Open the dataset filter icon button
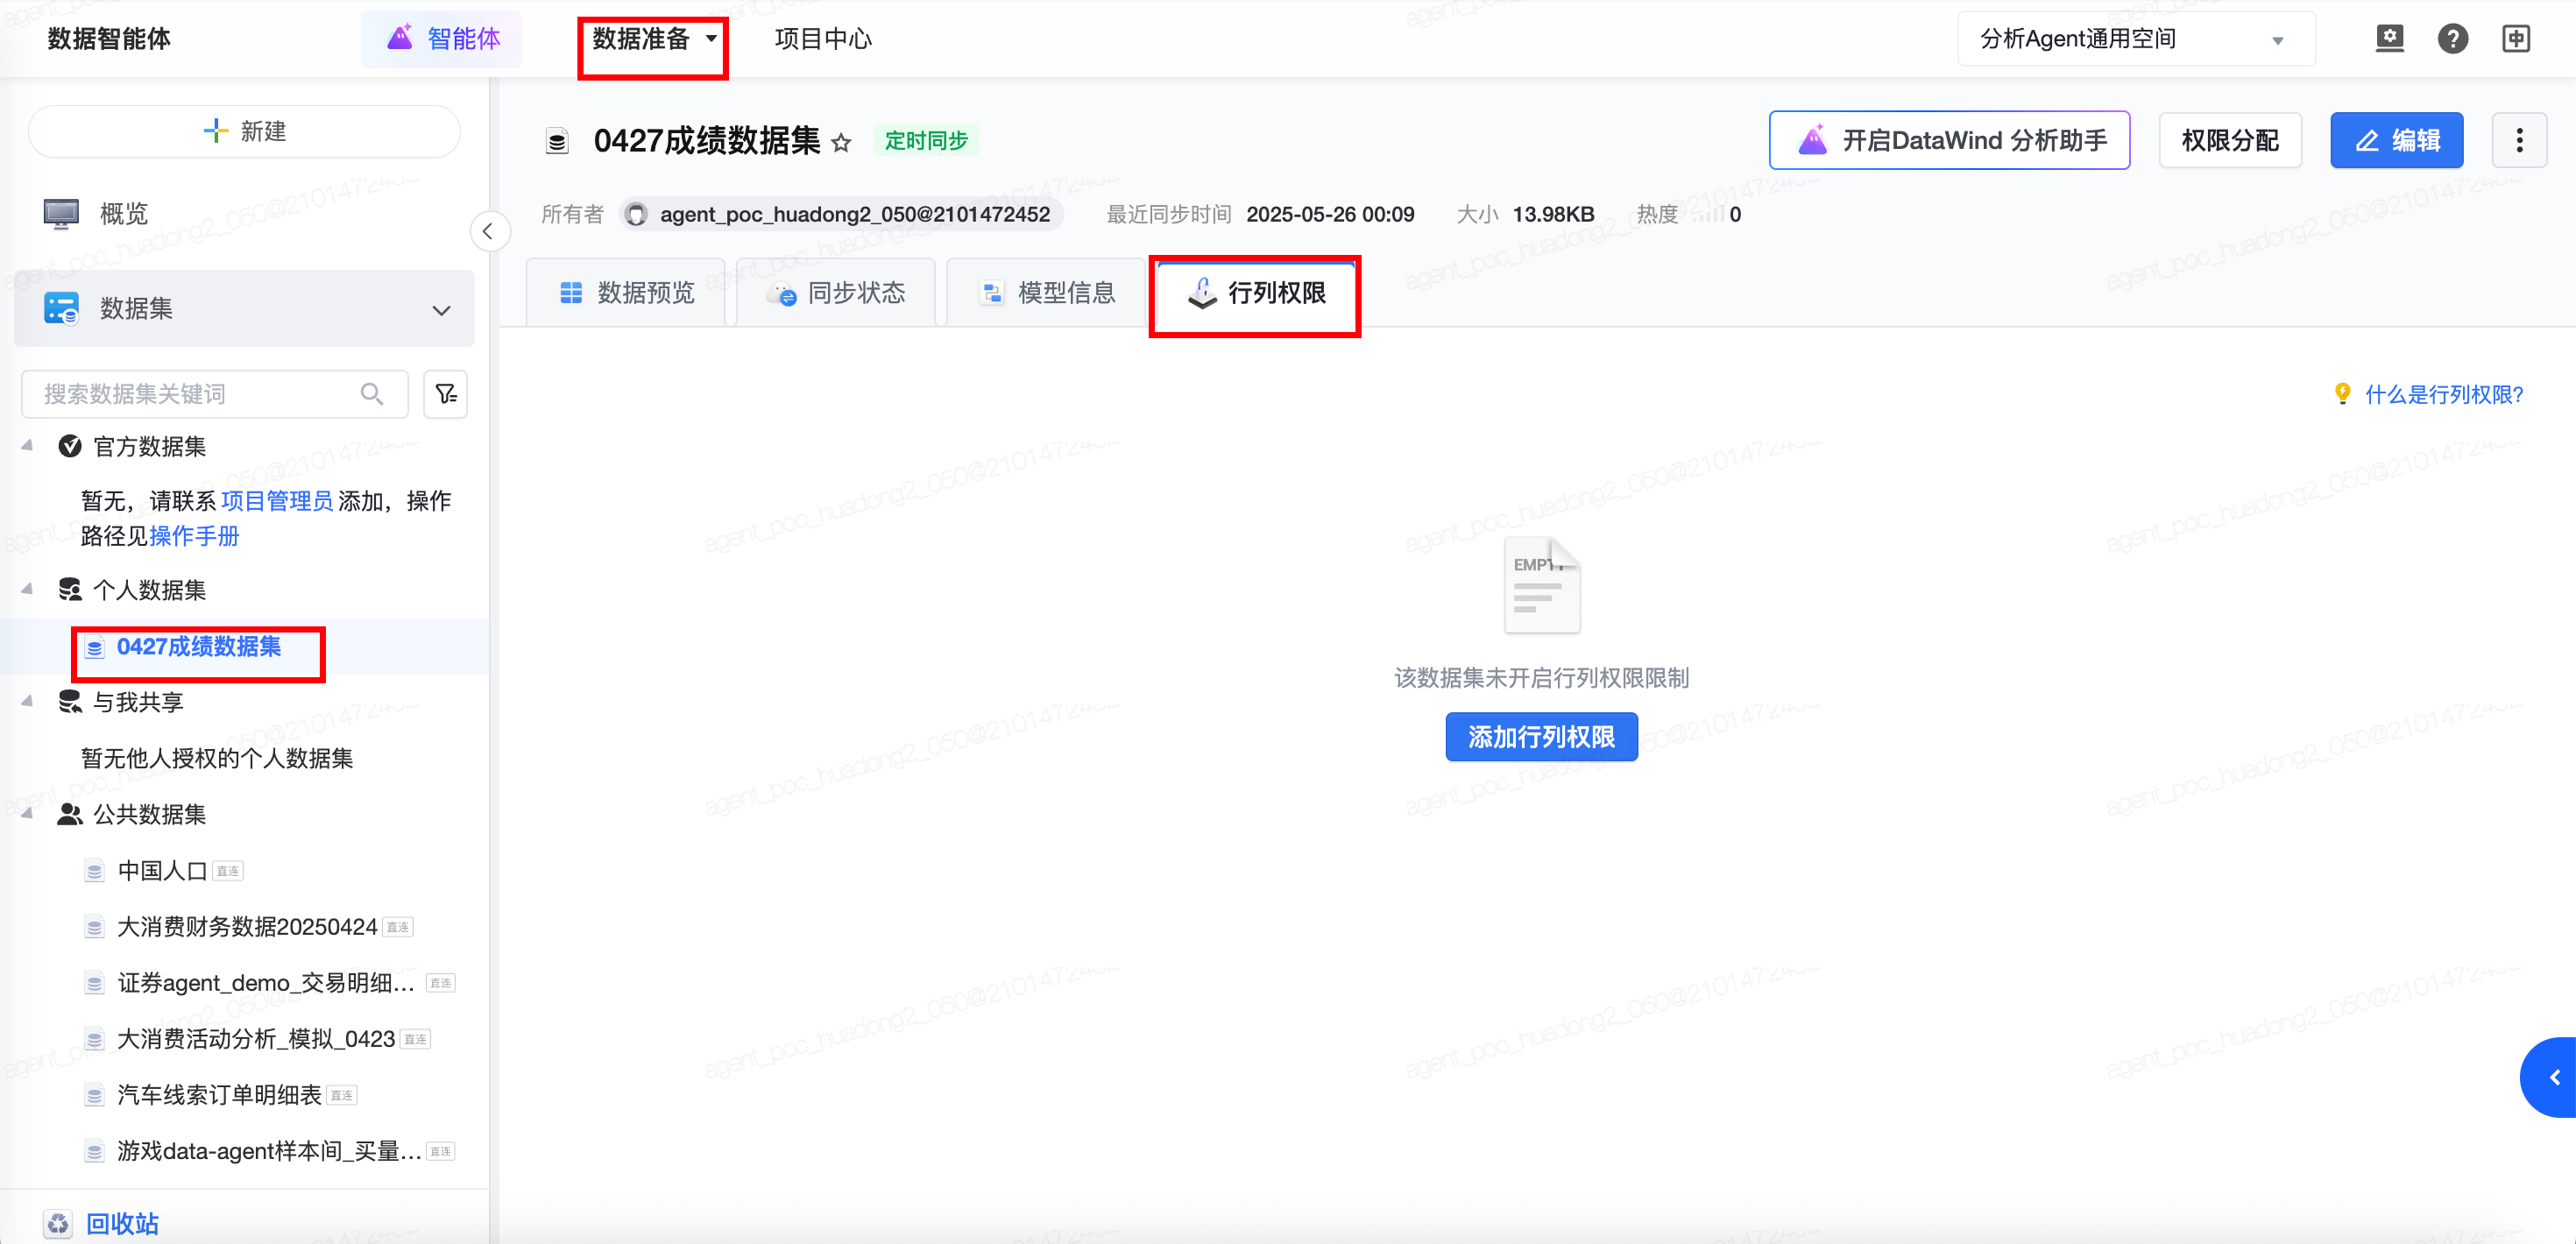Screen dimensions: 2576x1244 (x=446, y=394)
